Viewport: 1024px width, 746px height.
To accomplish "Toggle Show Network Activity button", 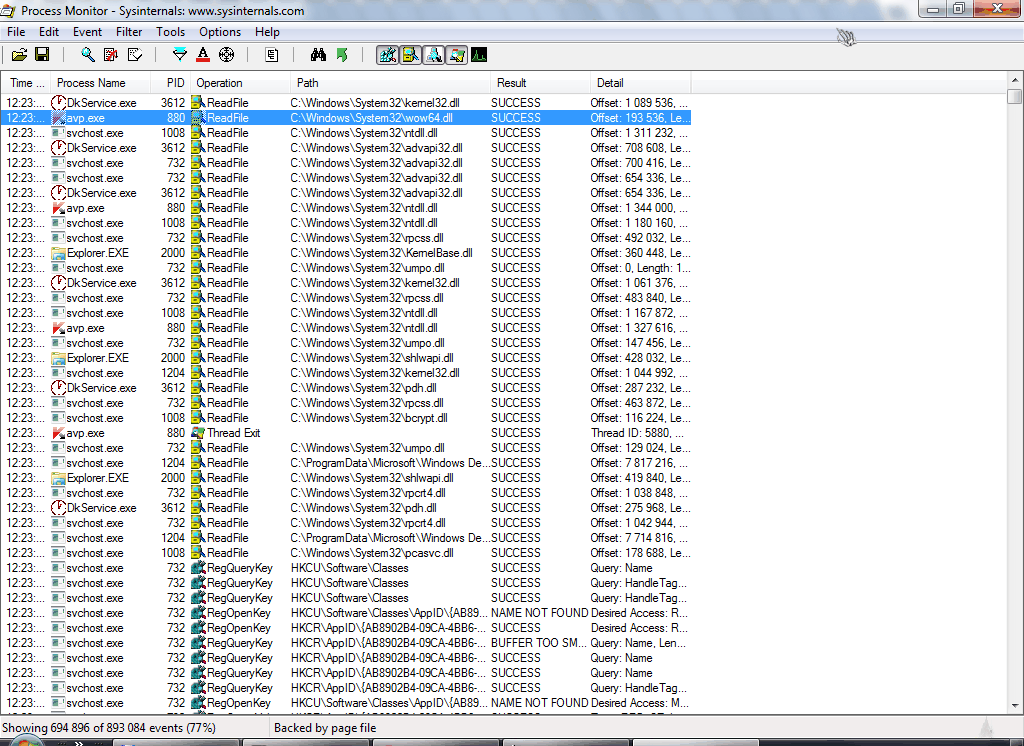I will point(434,55).
